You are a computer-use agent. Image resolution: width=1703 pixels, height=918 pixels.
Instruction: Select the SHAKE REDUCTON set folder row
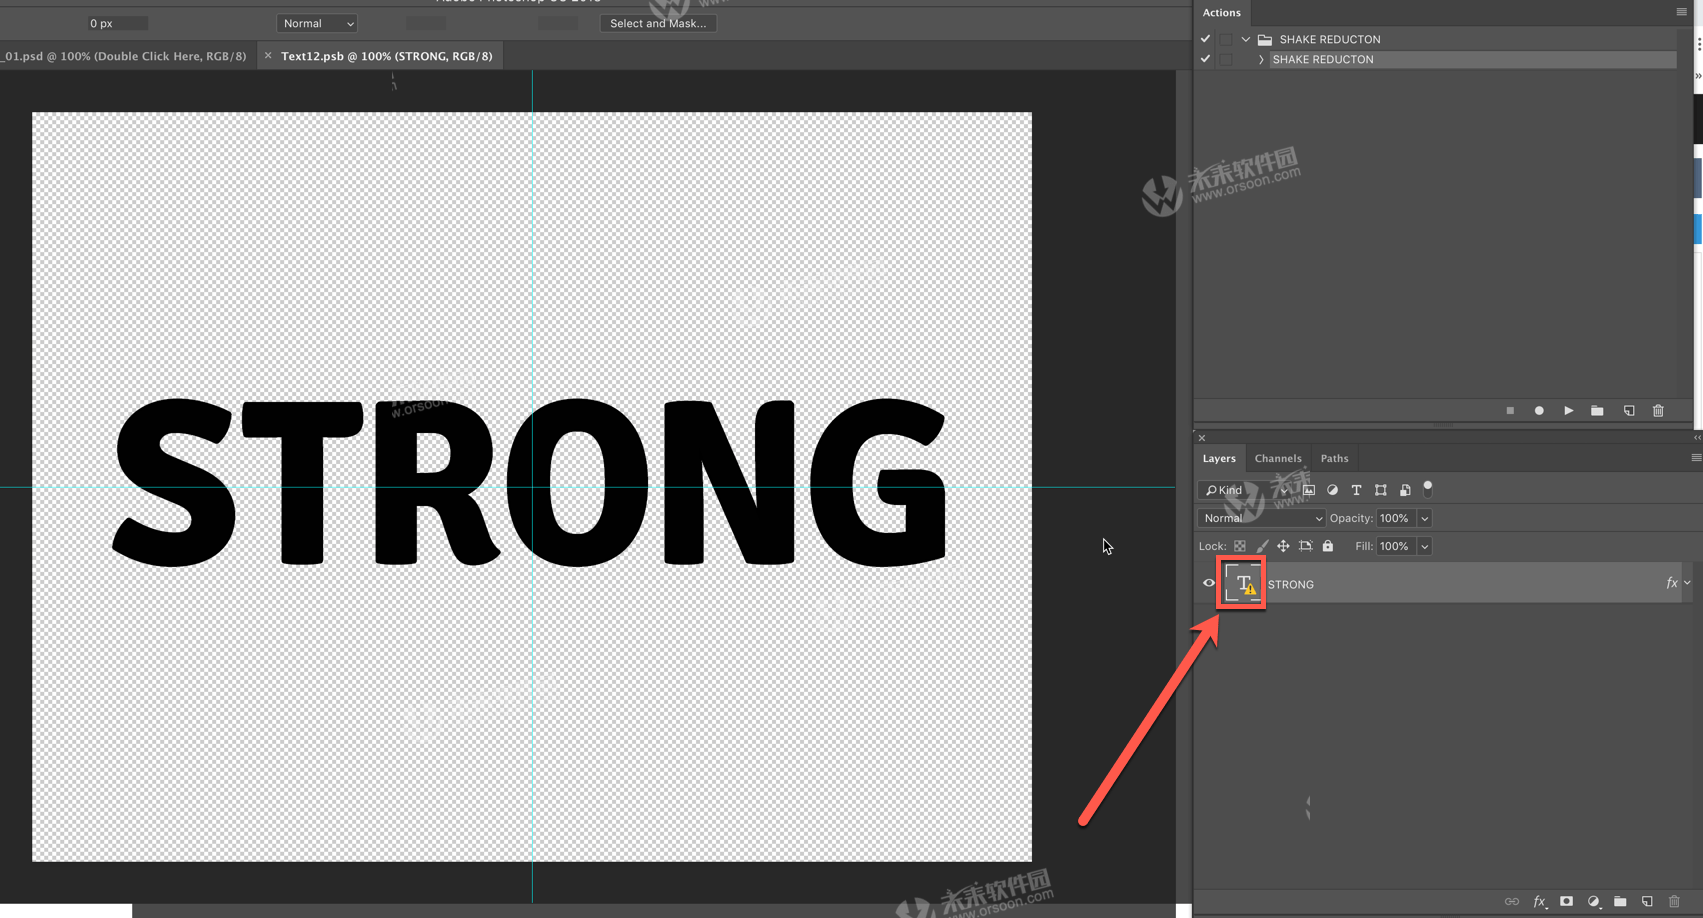coord(1465,39)
